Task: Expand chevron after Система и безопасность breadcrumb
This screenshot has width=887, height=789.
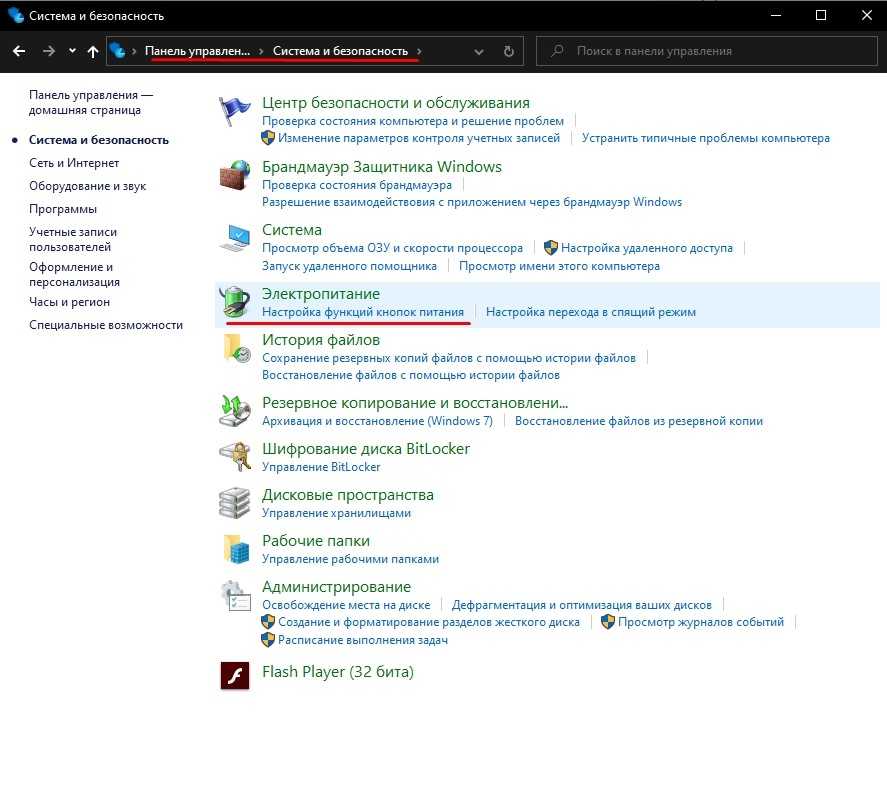Action: (420, 51)
